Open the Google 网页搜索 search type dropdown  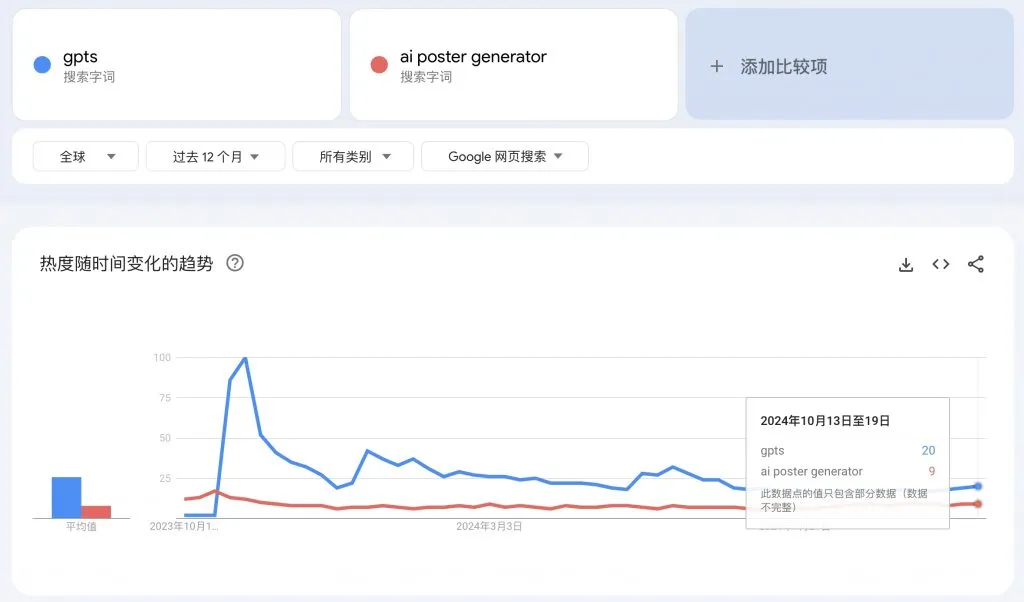(505, 156)
